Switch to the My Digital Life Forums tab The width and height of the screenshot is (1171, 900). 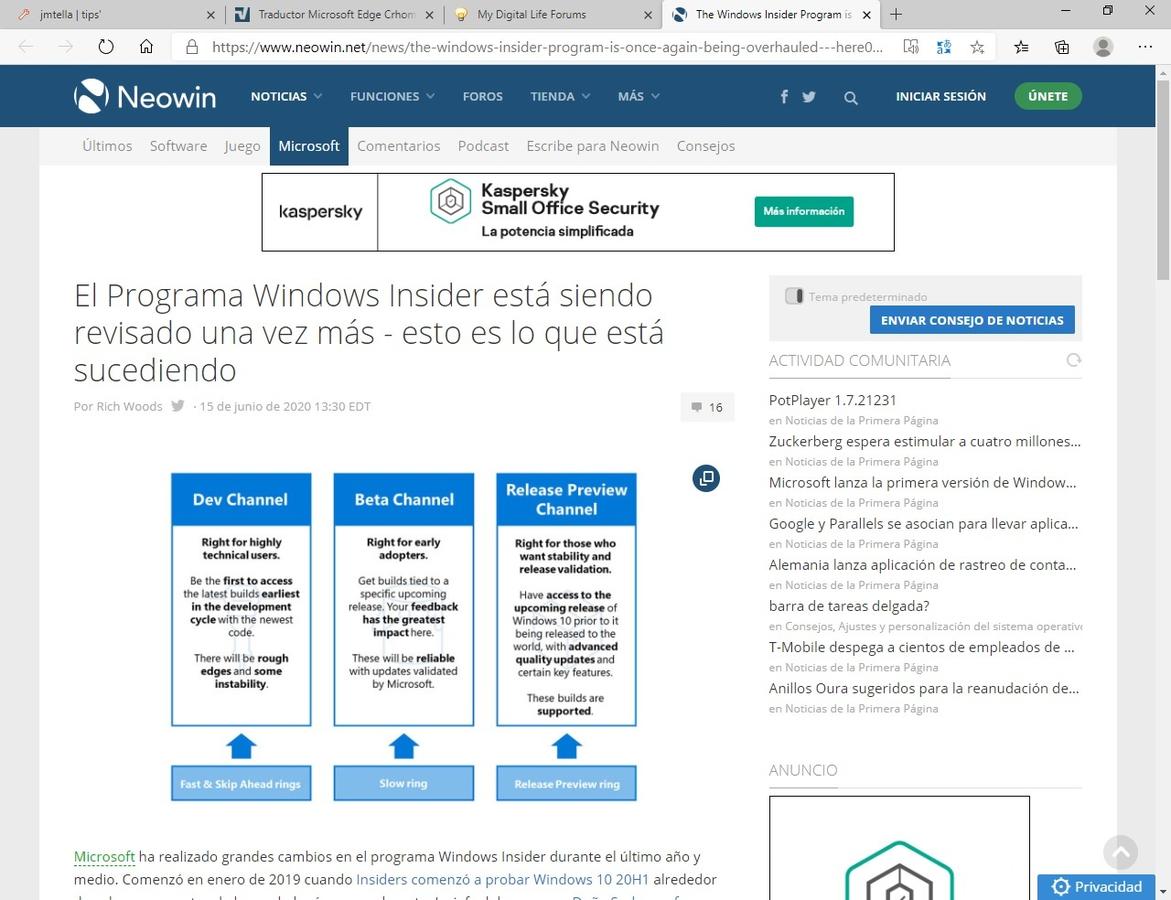[x=545, y=15]
